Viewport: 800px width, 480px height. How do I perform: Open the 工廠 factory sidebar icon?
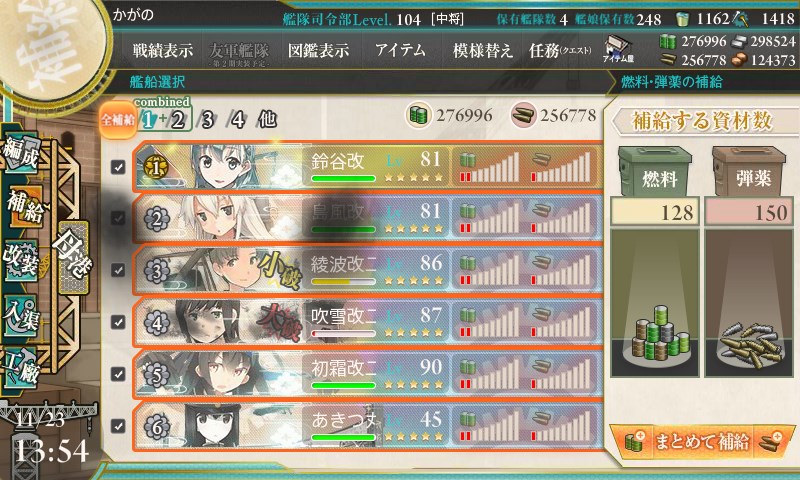coord(21,367)
